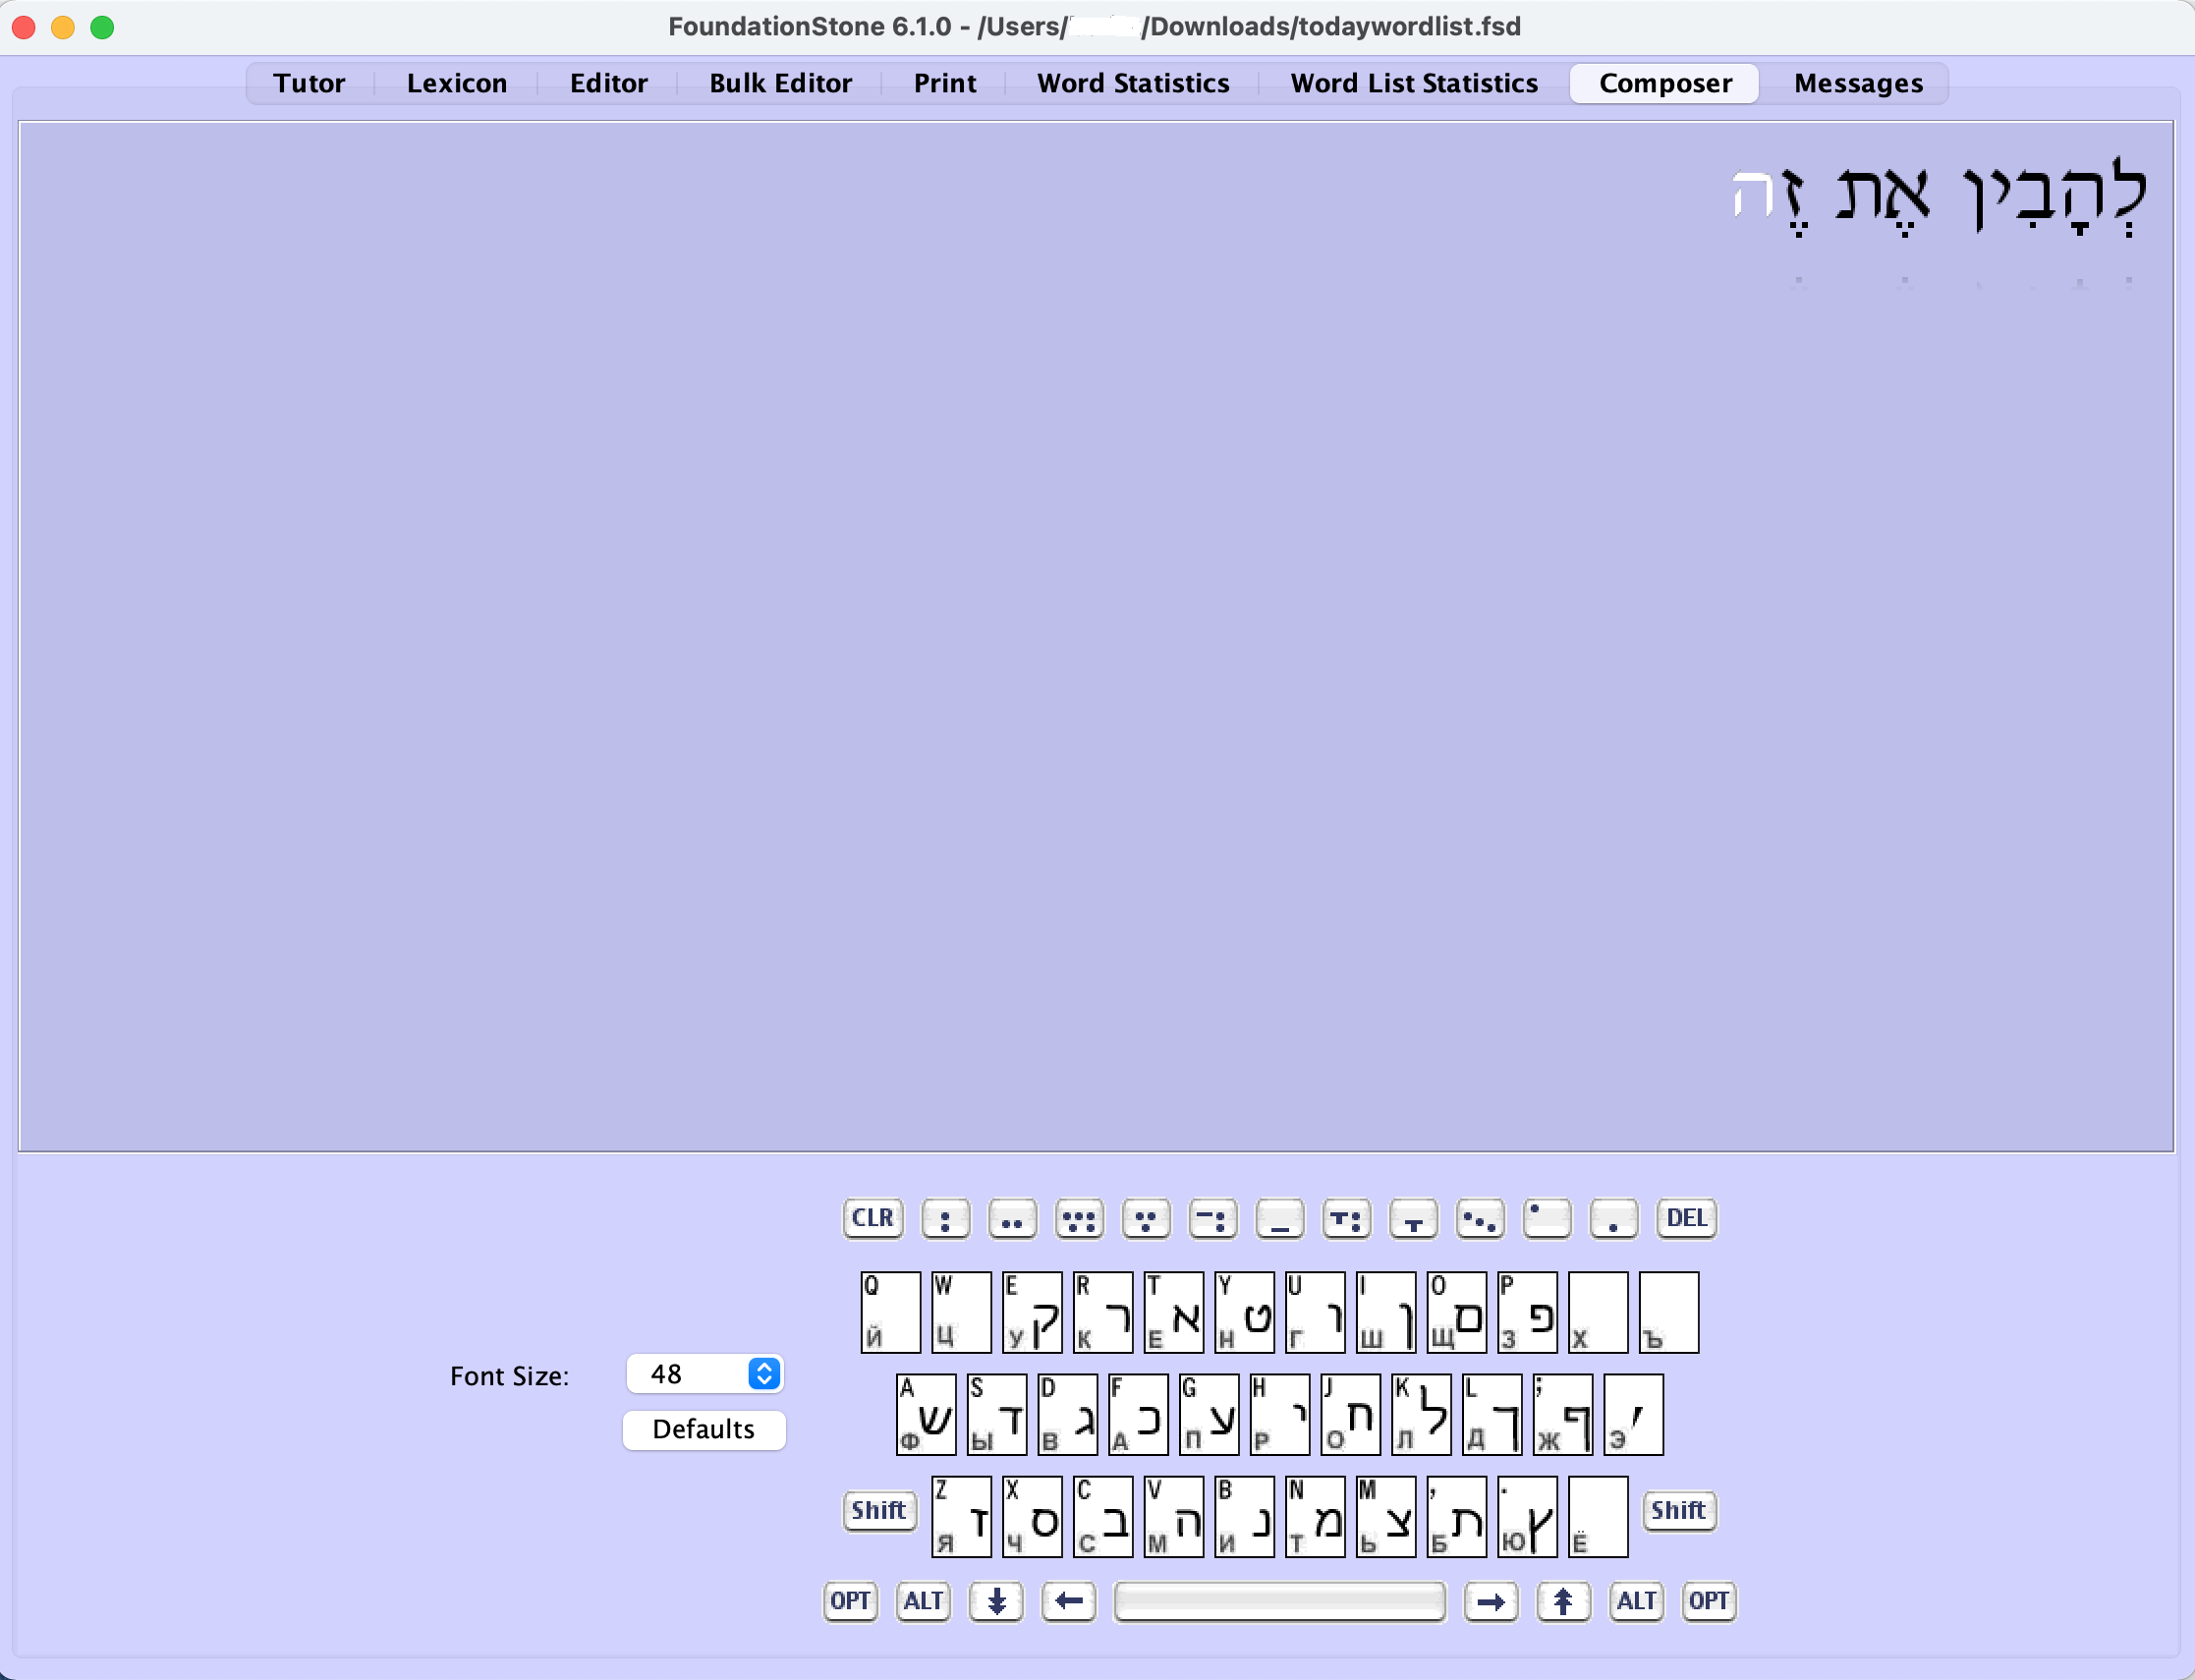Image resolution: width=2195 pixels, height=1680 pixels.
Task: Click the DEL button to delete character
Action: pos(1683,1216)
